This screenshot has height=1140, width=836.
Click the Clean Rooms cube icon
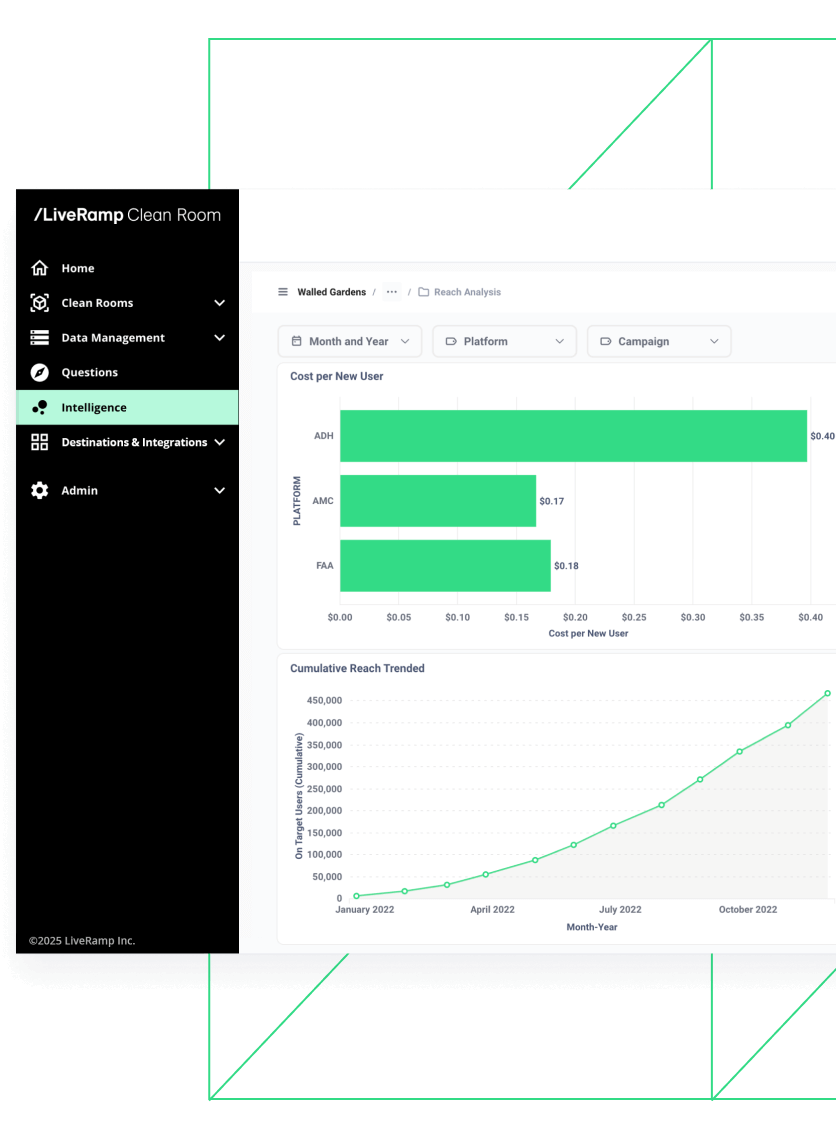click(39, 303)
